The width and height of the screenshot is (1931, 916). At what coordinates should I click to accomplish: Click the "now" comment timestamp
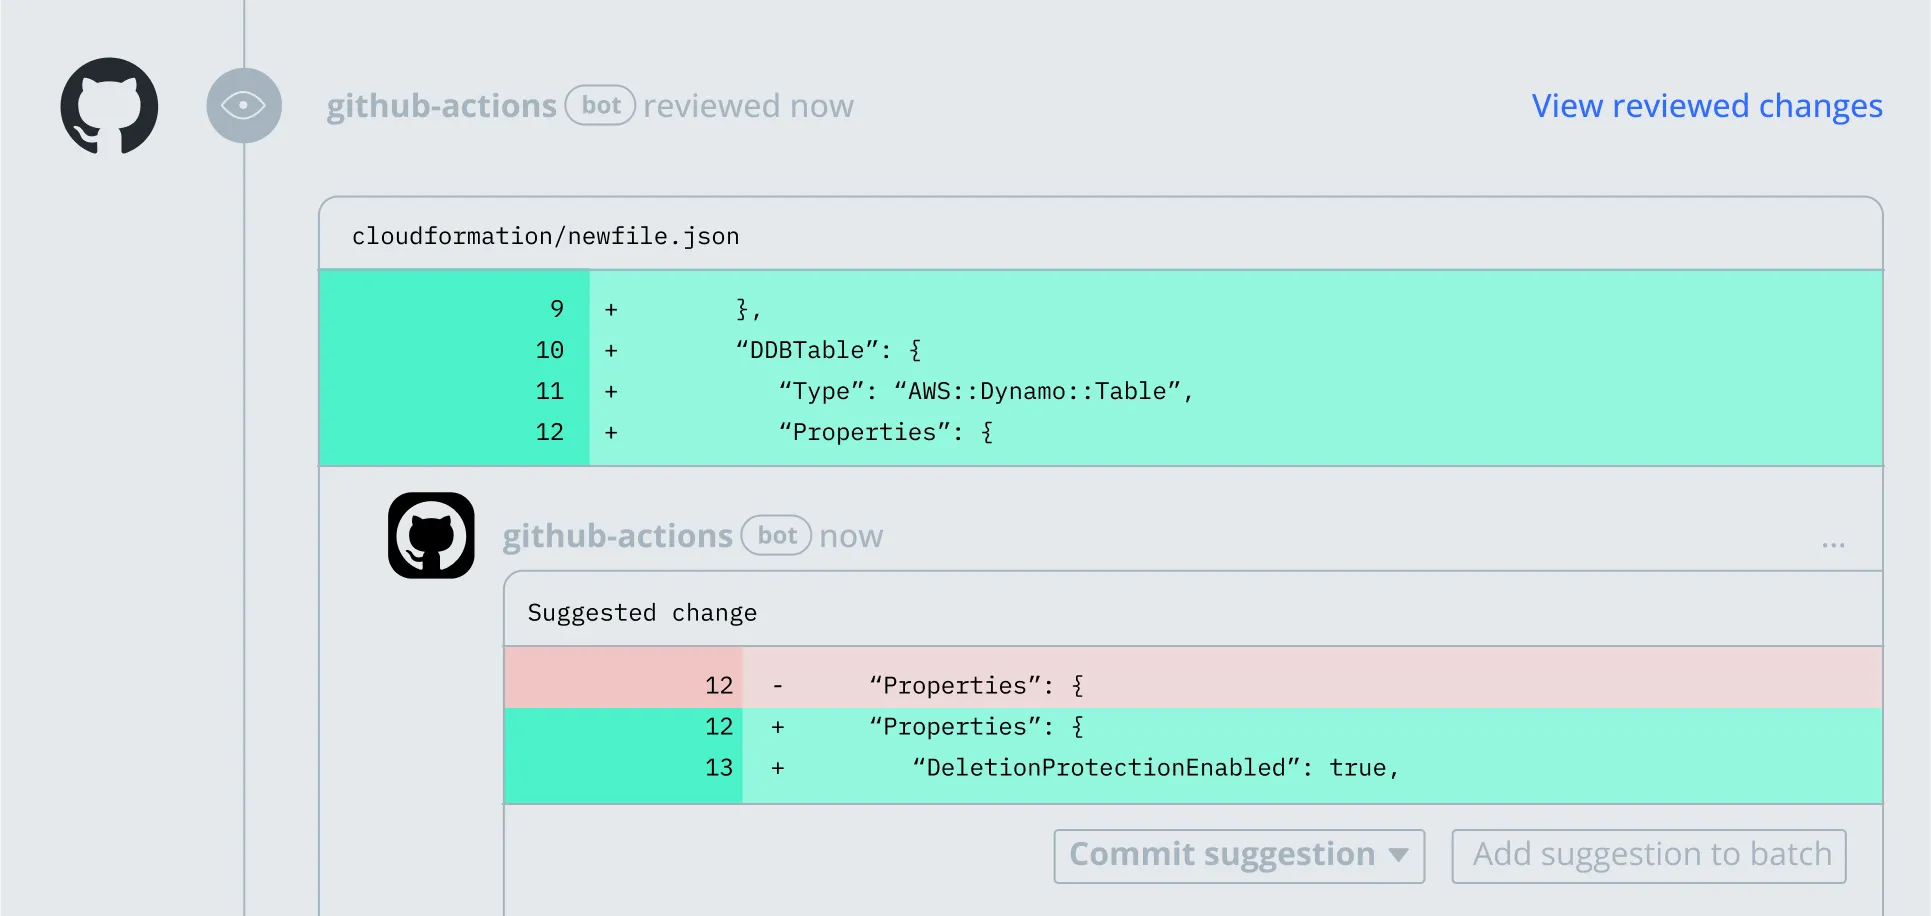click(851, 536)
